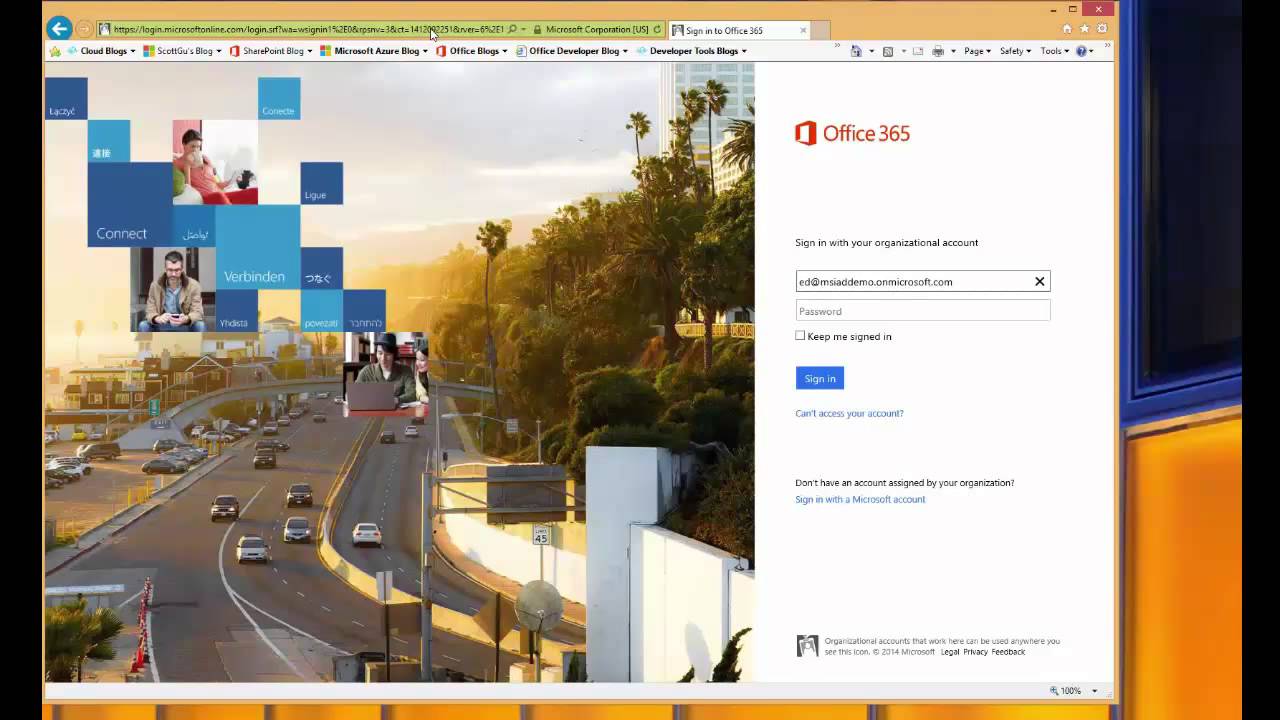Open the Home icon at top right

[1067, 29]
